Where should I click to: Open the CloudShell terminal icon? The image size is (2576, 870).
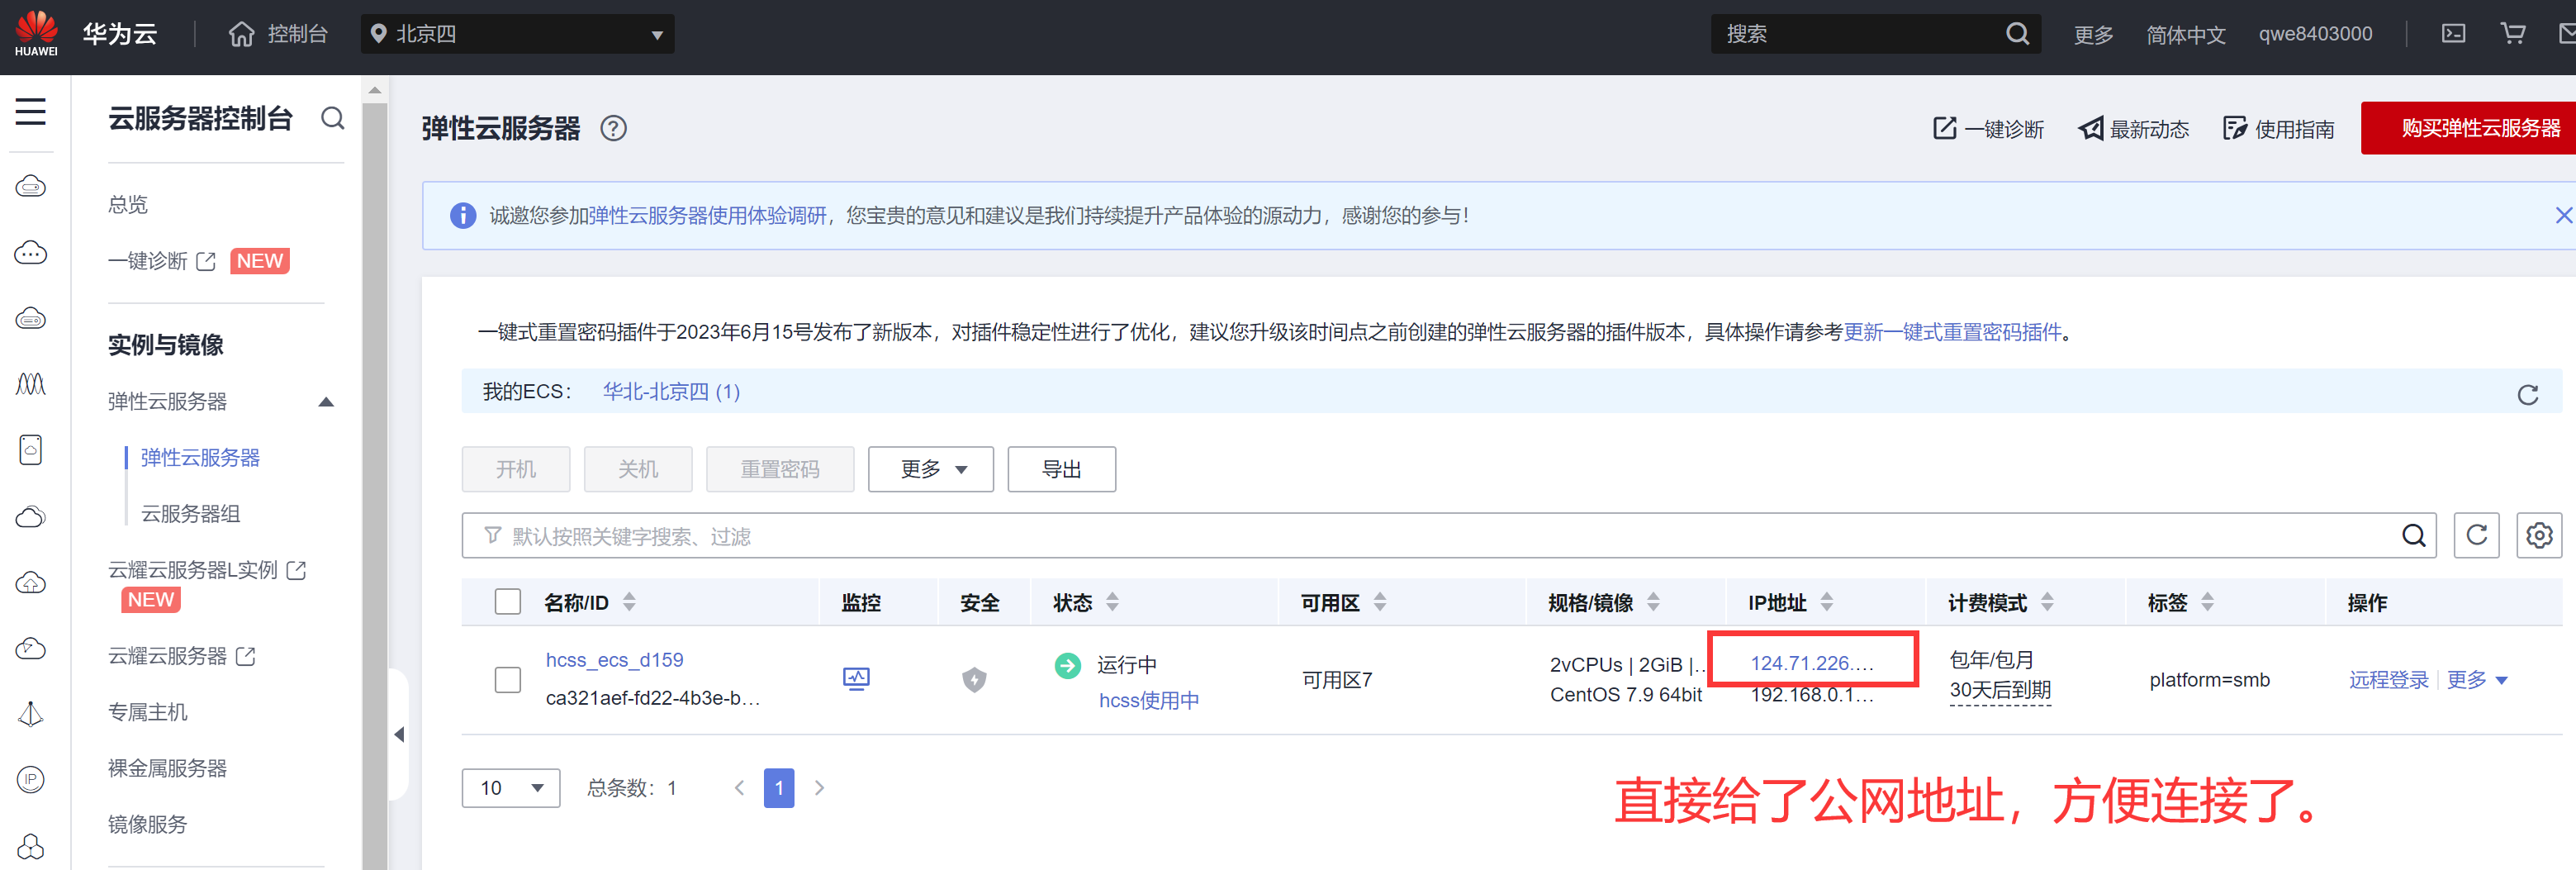(x=2453, y=34)
